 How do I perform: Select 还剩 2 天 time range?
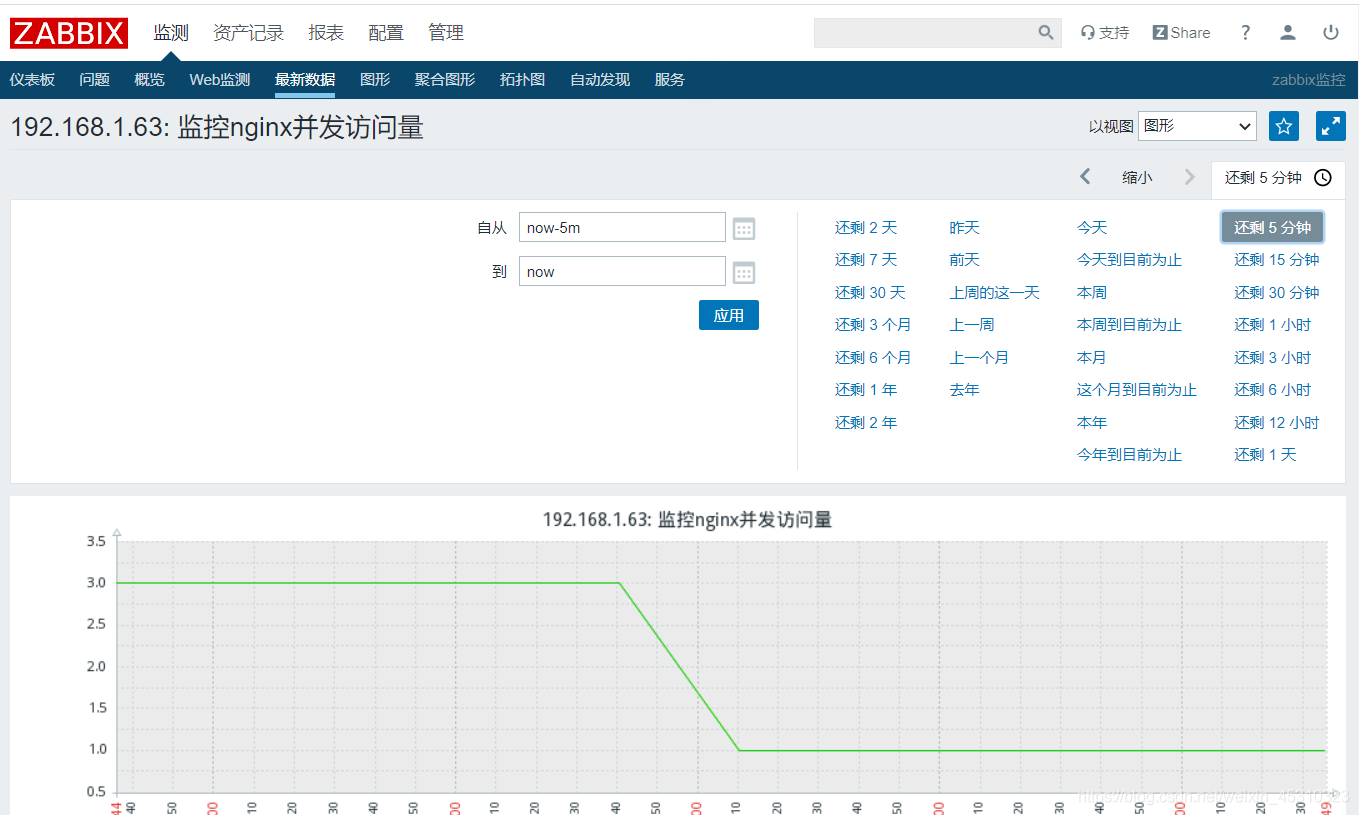(x=866, y=228)
